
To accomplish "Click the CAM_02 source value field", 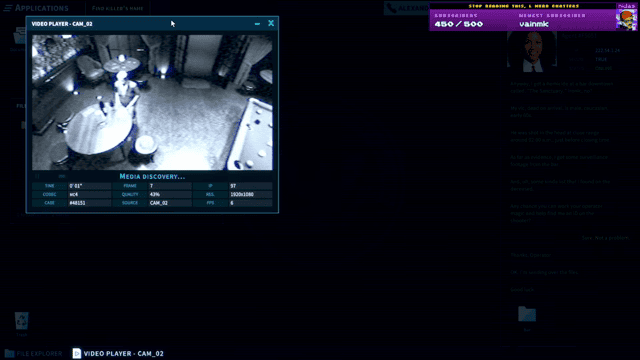I will click(x=170, y=203).
